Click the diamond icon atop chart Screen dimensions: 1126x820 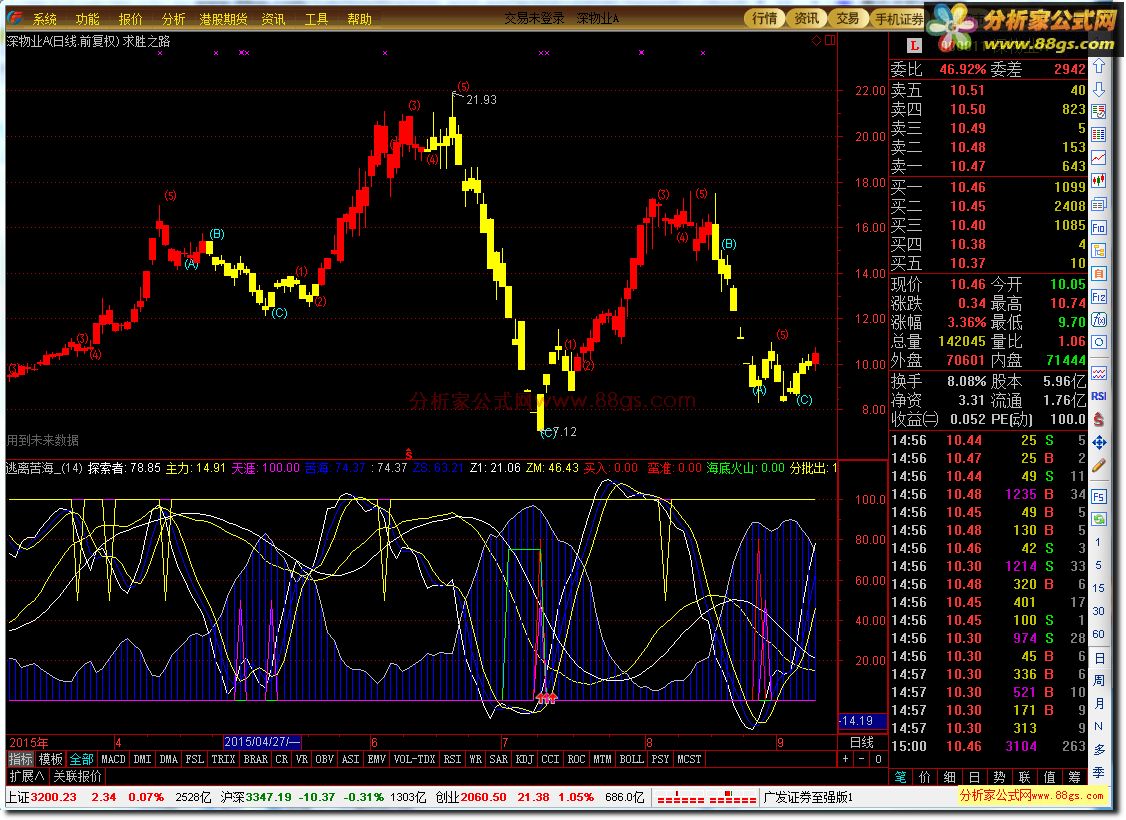point(816,40)
